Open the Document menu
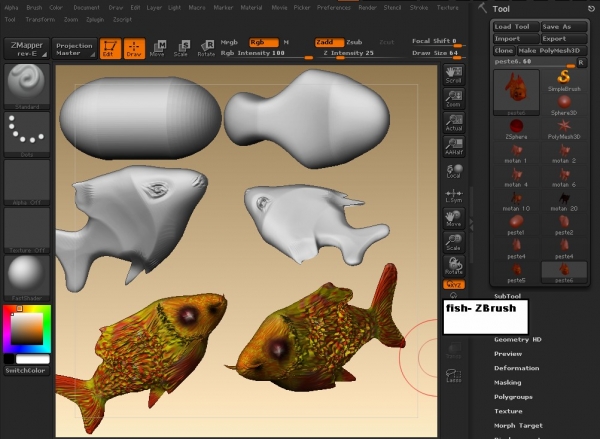The height and width of the screenshot is (439, 600). coord(86,8)
